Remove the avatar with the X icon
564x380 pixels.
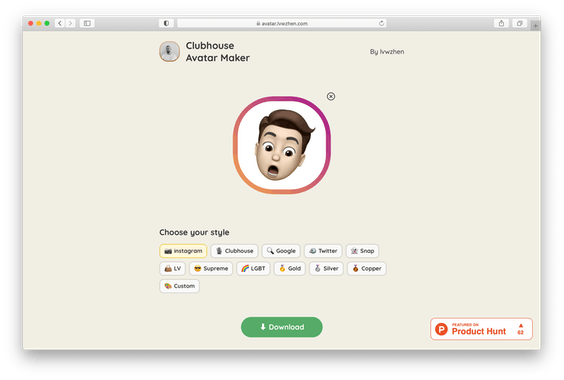coord(331,96)
